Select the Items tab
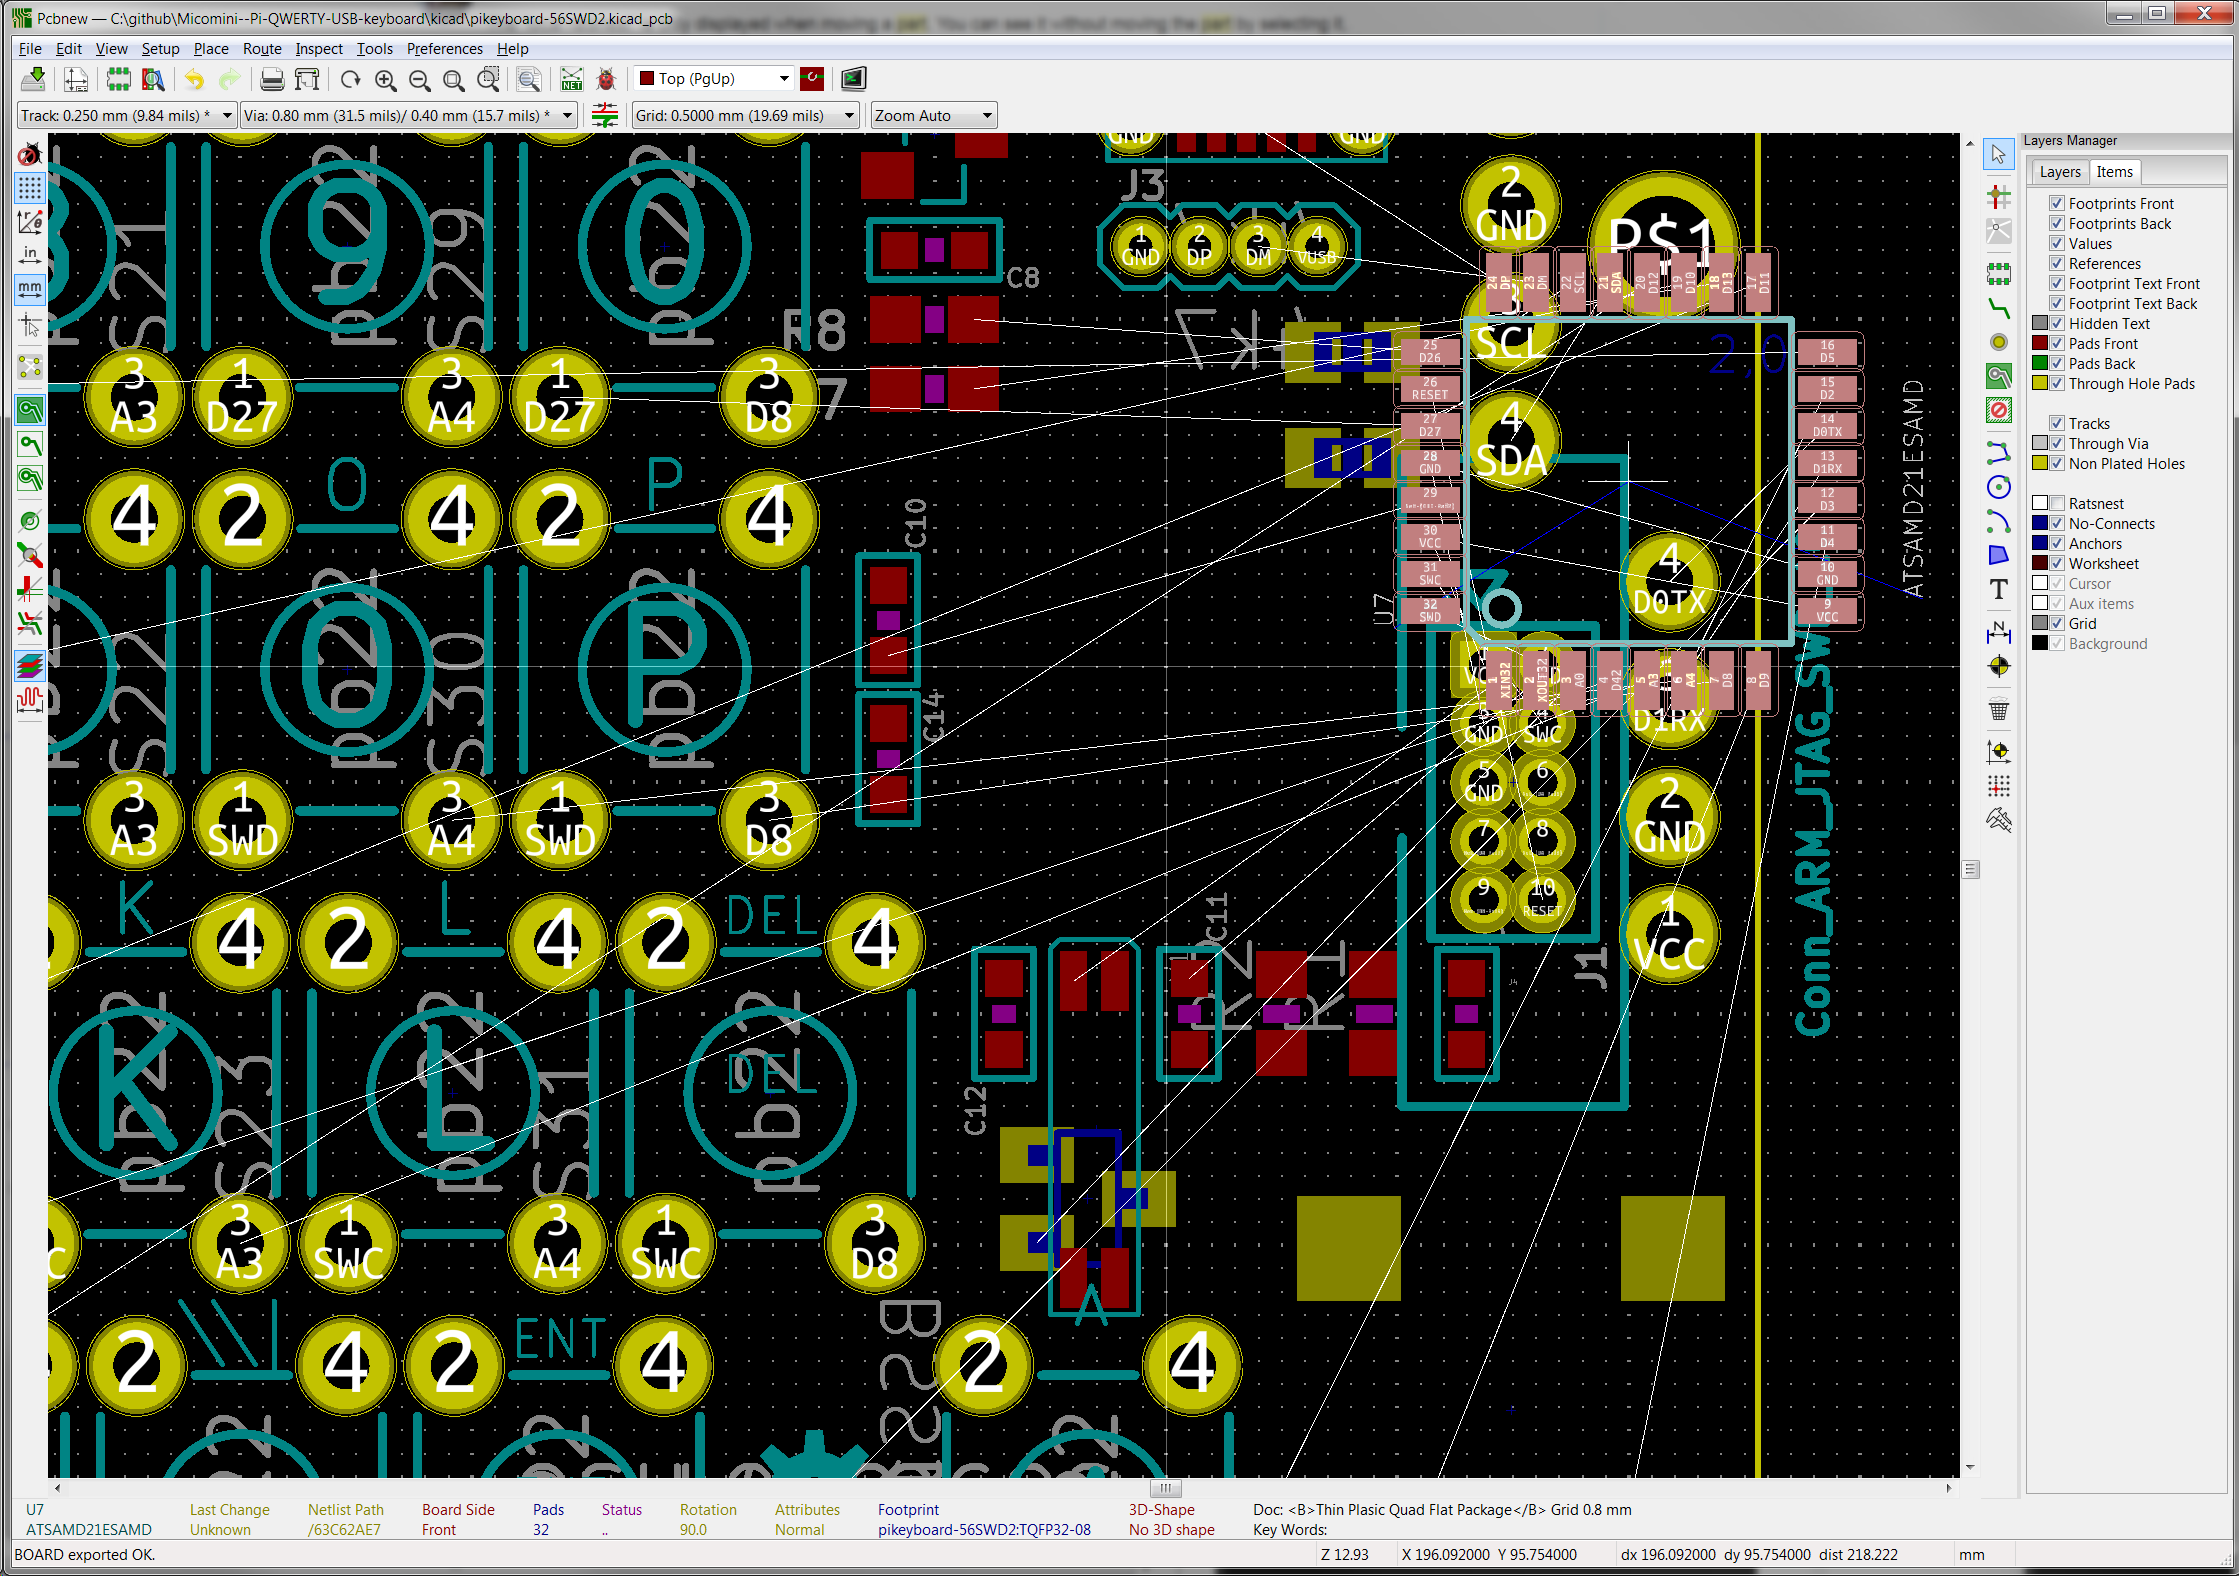 tap(2114, 172)
